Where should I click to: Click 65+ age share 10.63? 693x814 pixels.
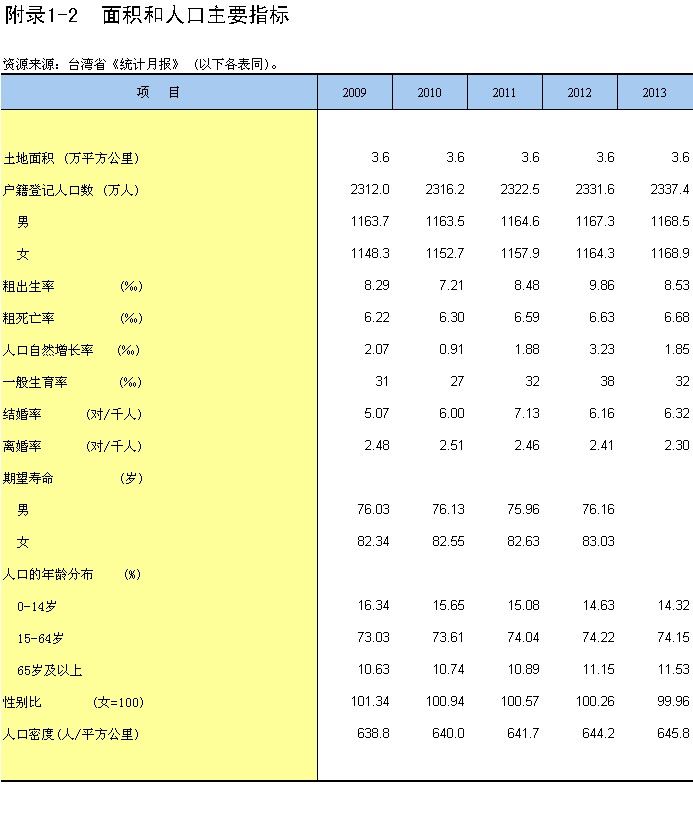(373, 670)
